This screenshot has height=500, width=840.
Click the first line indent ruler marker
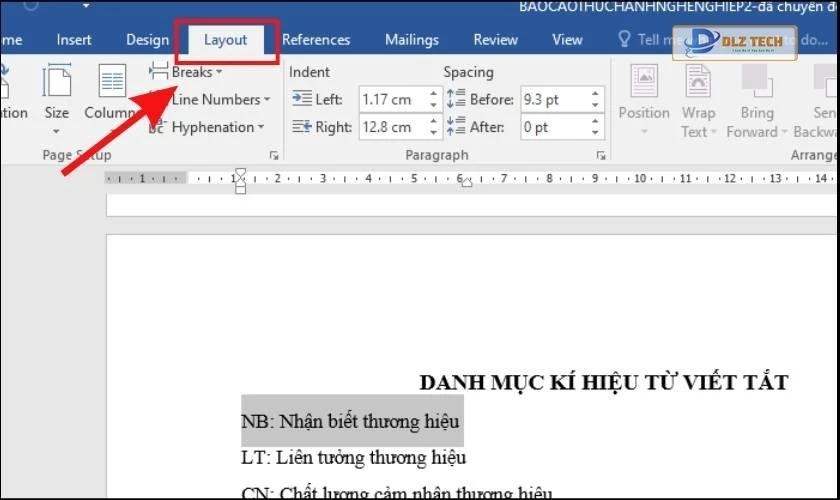tap(239, 173)
